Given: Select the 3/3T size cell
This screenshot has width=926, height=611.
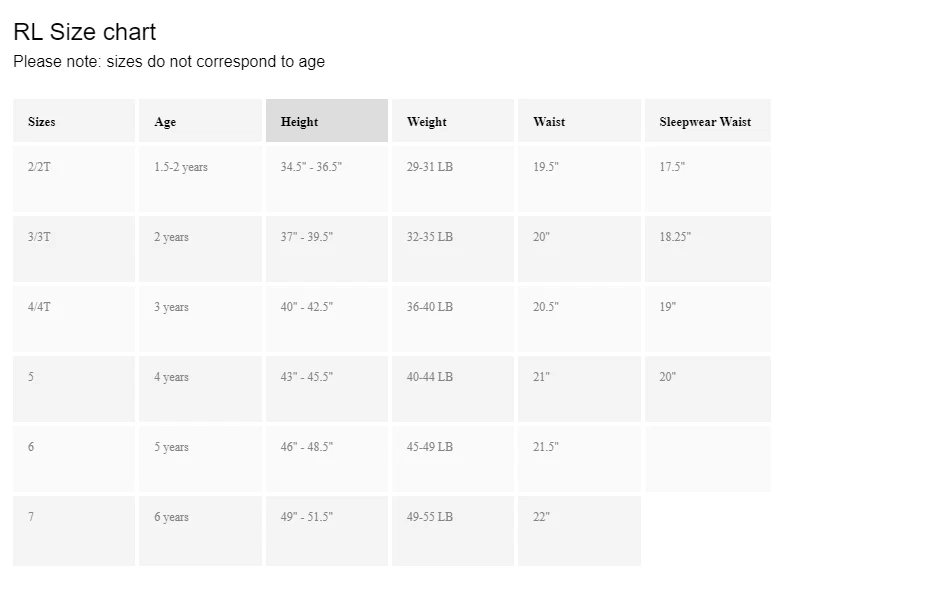Looking at the screenshot, I should tap(74, 249).
